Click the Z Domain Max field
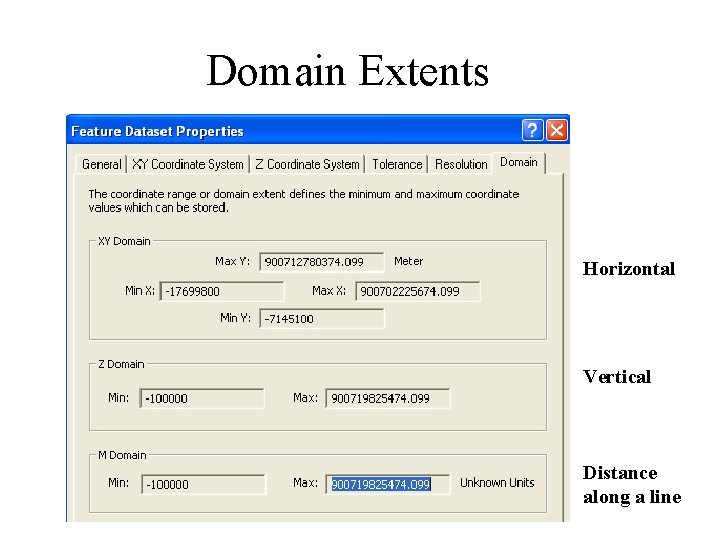Image resolution: width=720 pixels, height=540 pixels. [x=388, y=398]
